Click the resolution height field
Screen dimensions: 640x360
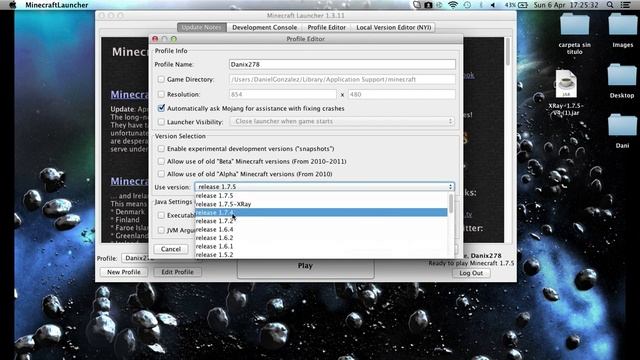[401, 94]
